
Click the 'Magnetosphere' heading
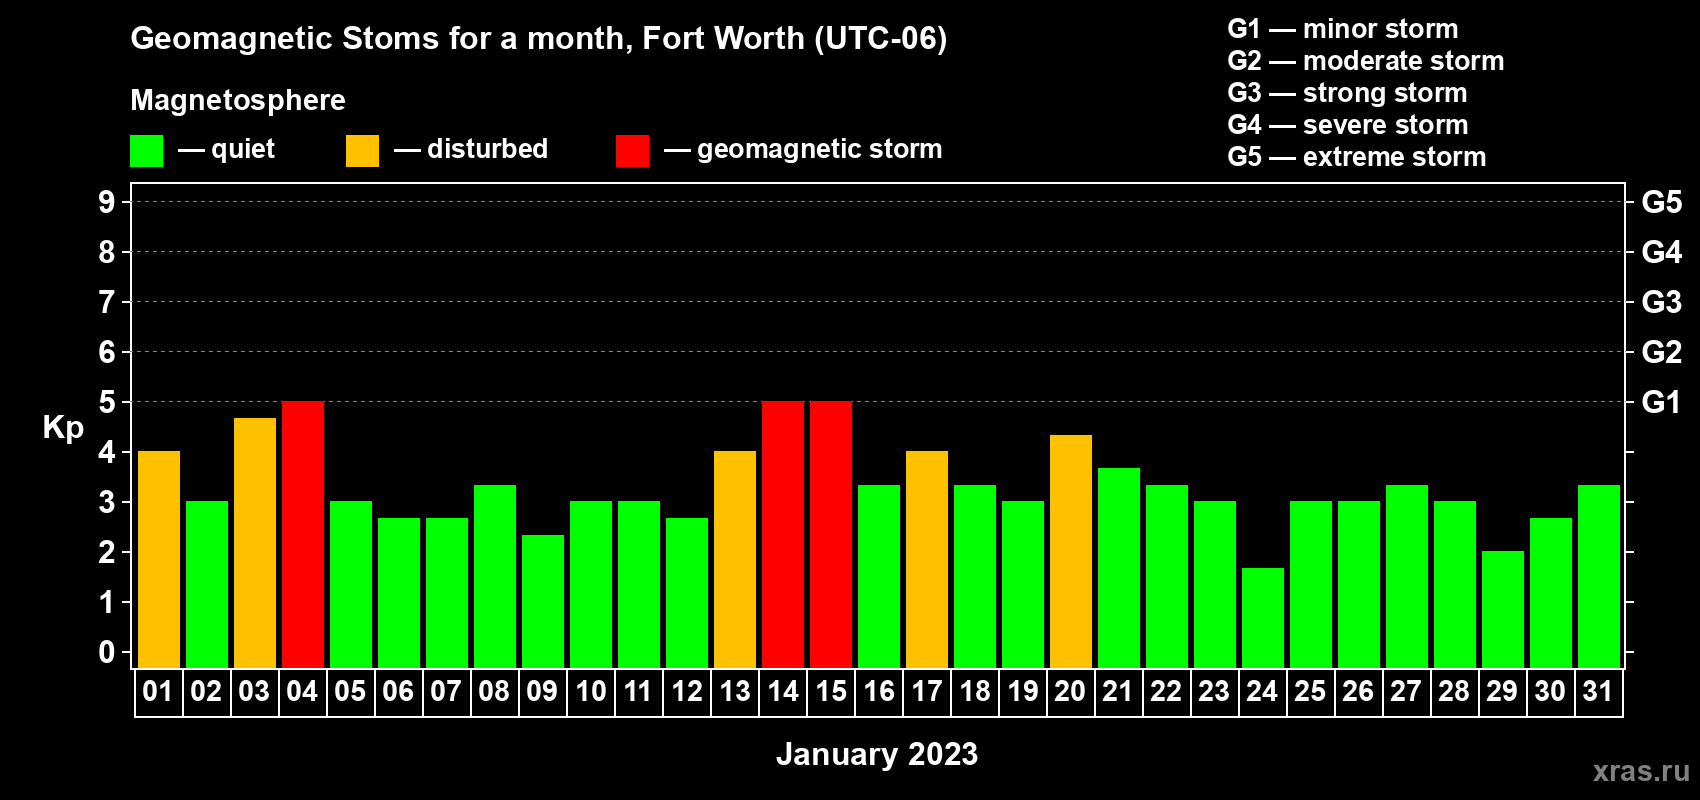(x=238, y=100)
